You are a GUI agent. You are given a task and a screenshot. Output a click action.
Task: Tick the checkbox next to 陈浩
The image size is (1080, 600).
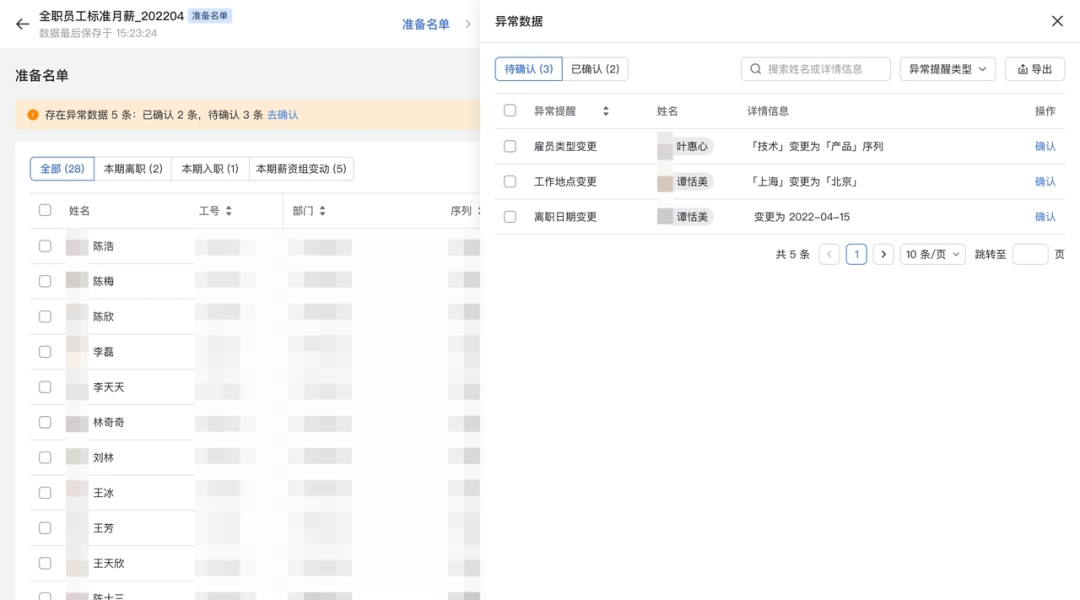[45, 246]
